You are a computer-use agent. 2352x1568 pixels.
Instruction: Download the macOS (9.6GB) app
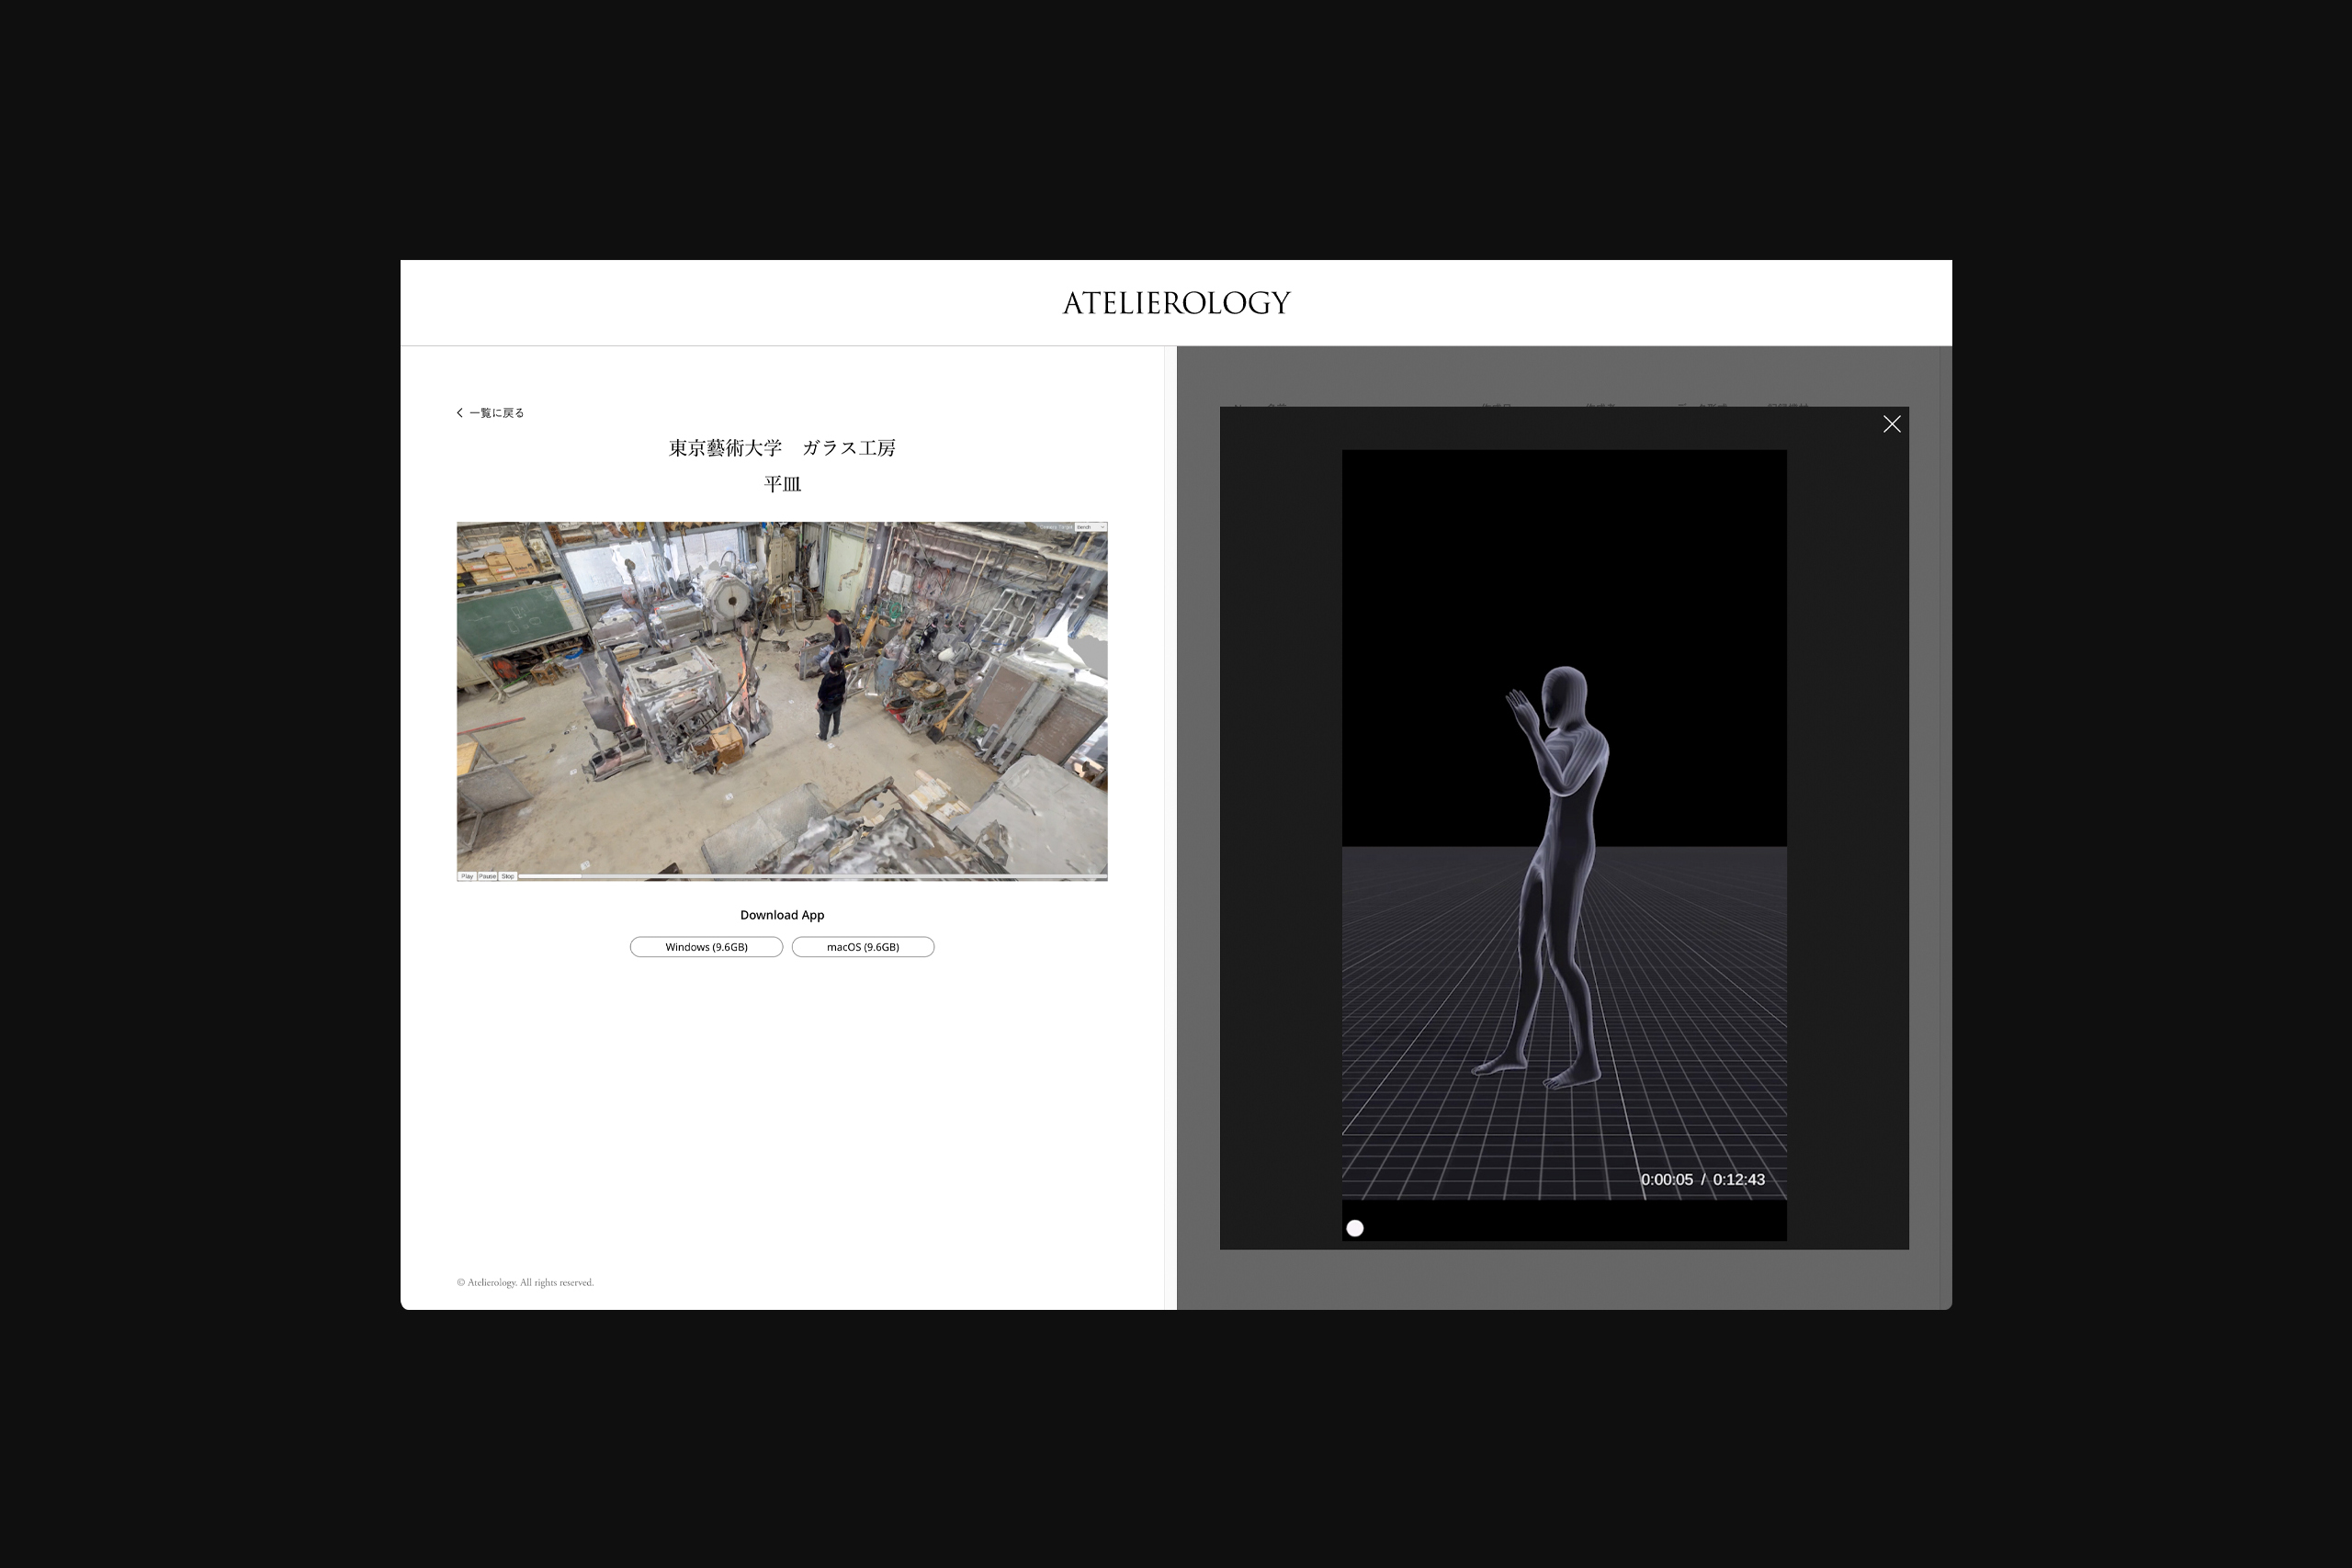863,947
